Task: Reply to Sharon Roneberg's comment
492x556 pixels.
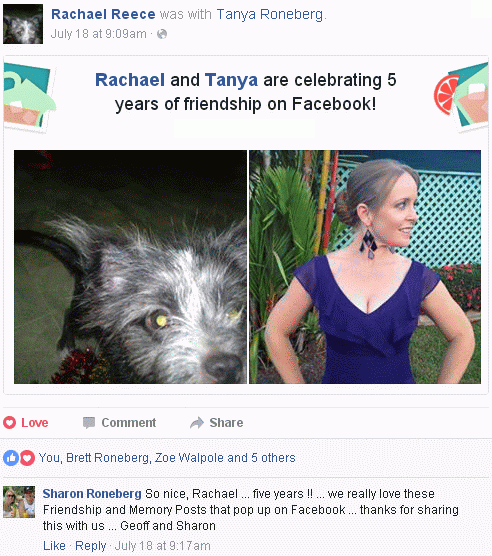Action: click(x=91, y=546)
